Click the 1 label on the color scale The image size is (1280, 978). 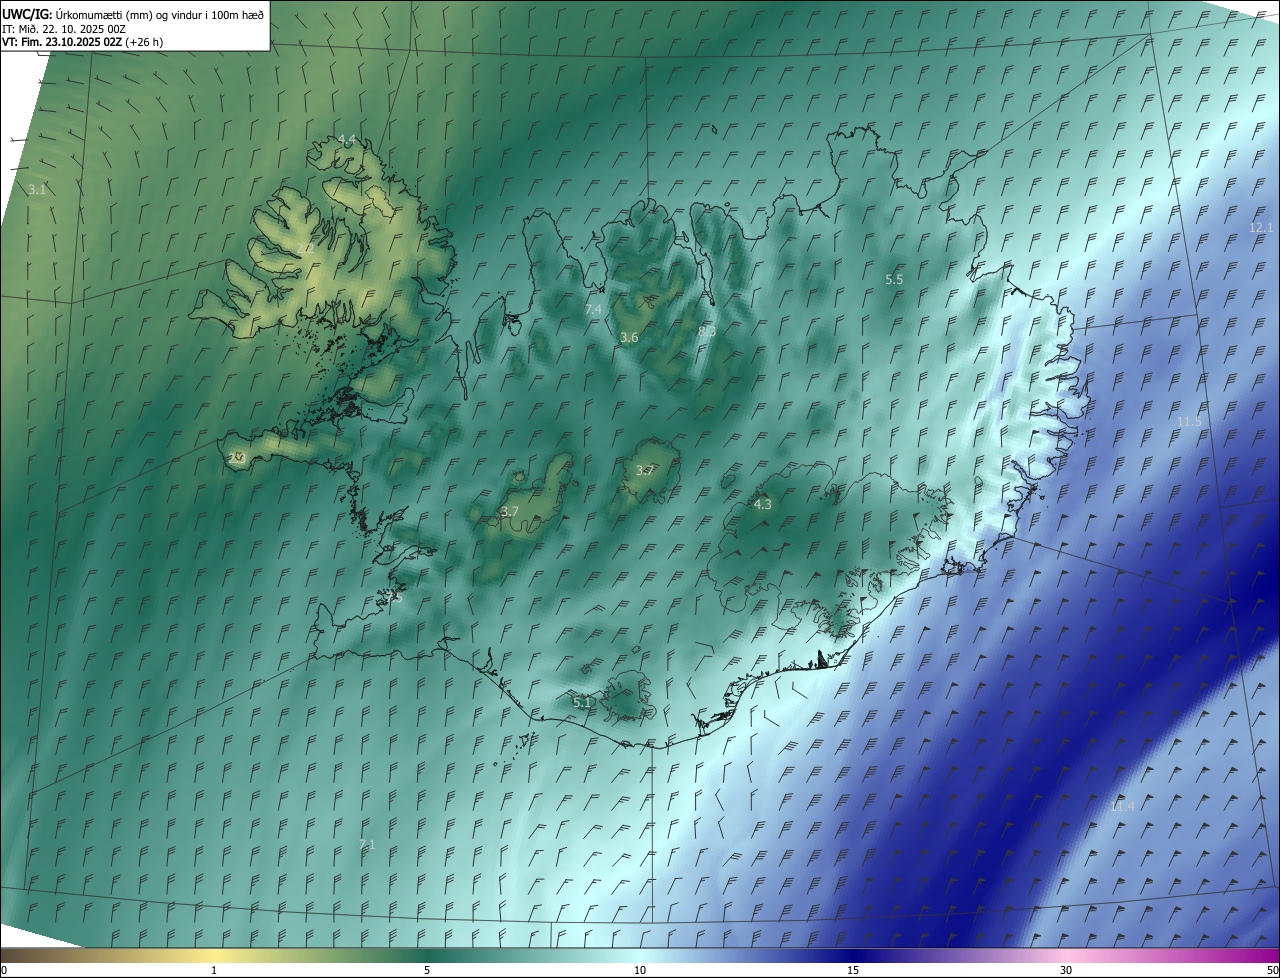pos(214,970)
